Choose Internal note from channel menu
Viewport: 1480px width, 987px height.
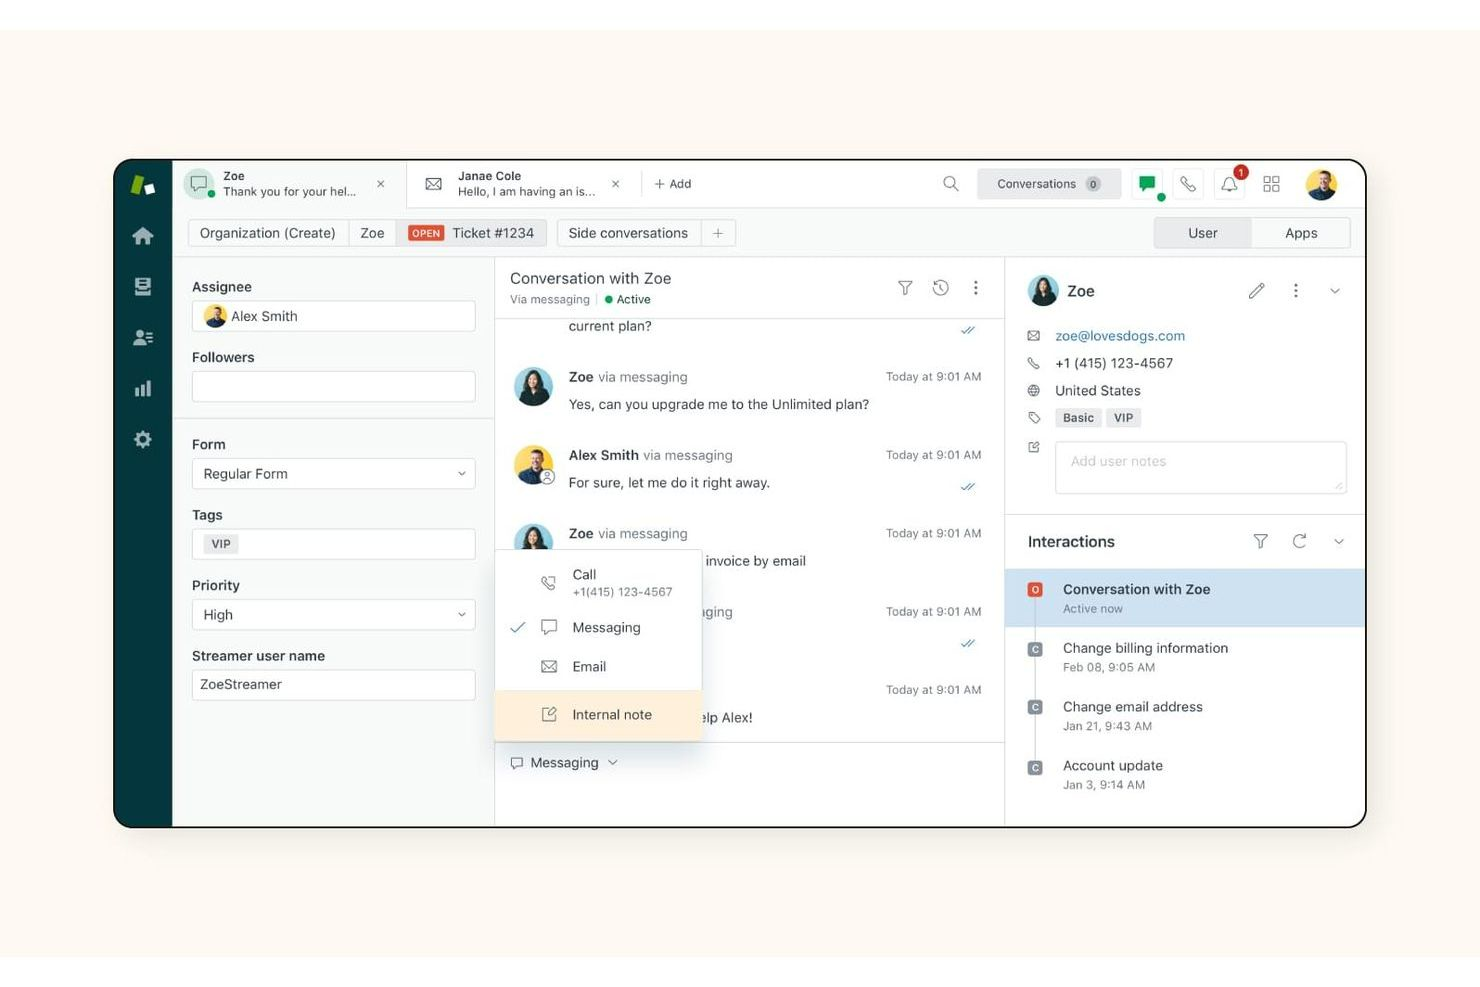pyautogui.click(x=611, y=714)
